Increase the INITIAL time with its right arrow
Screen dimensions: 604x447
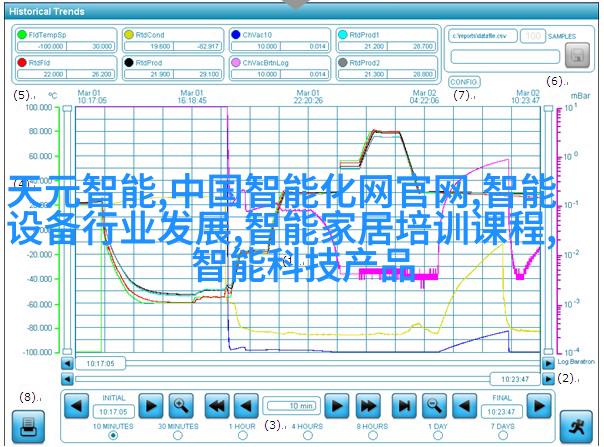151,405
